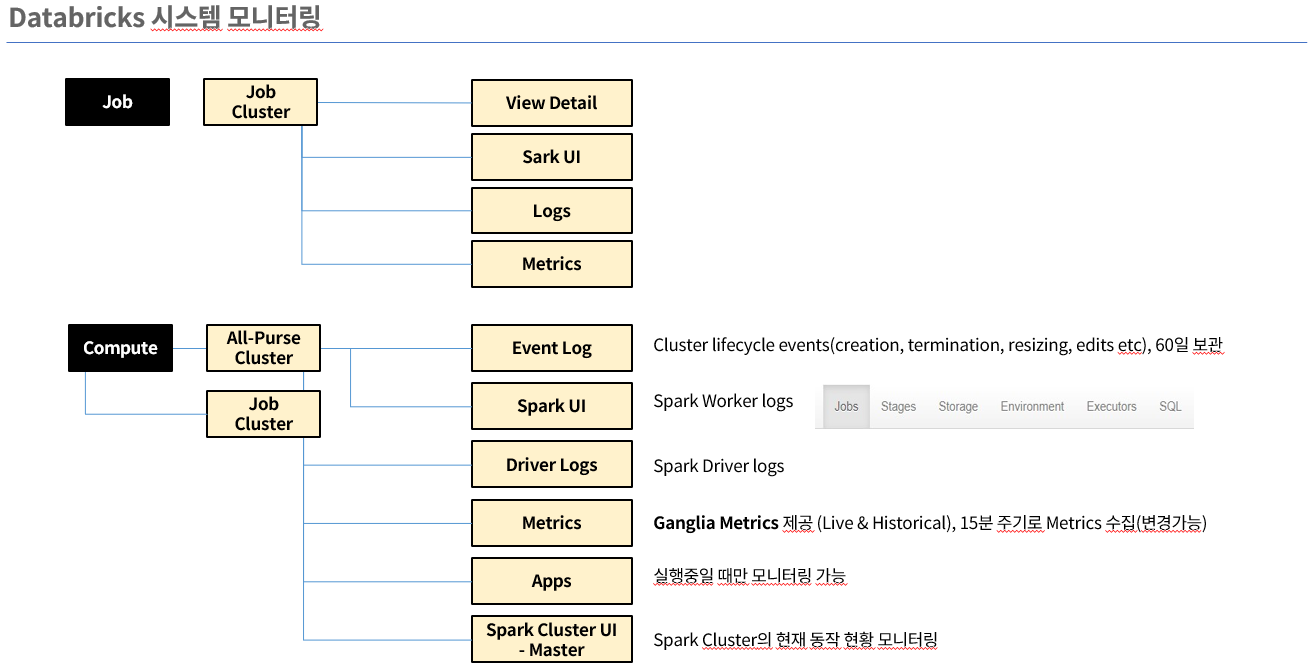
Task: Switch to the Jobs tab
Action: [x=846, y=407]
